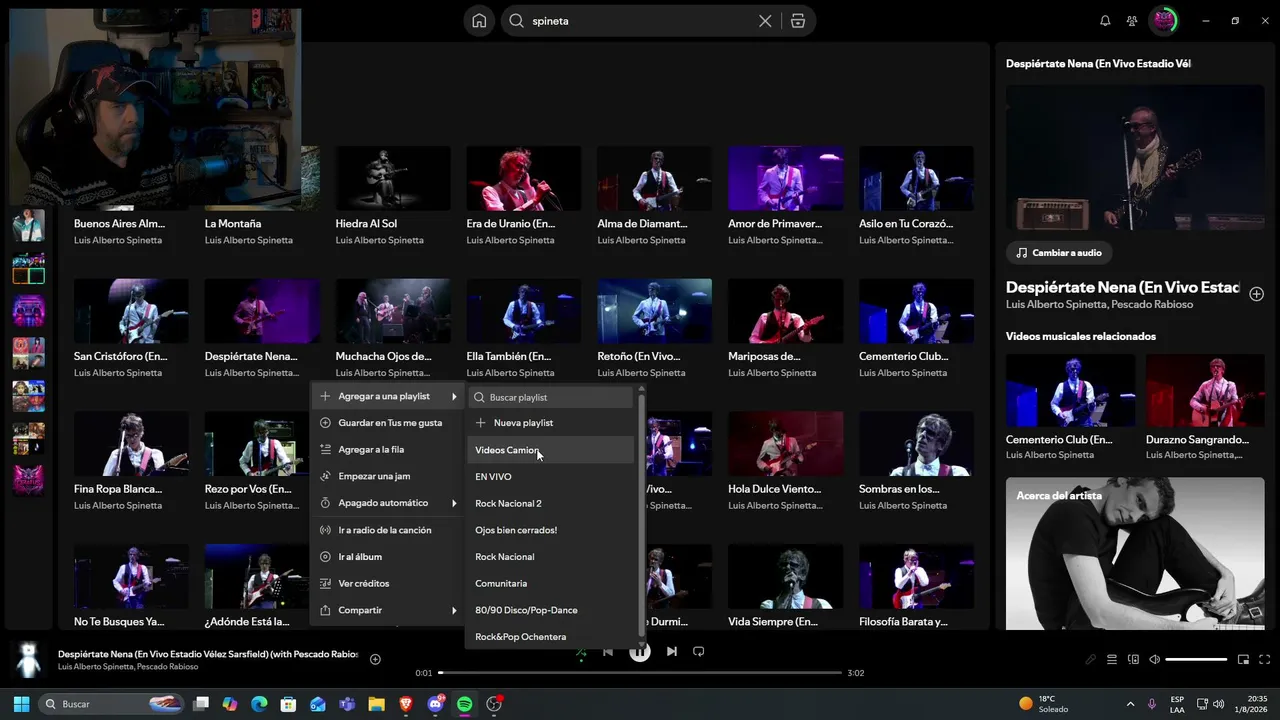This screenshot has width=1280, height=720.
Task: Click the search box containing 'spineta'
Action: 642,21
